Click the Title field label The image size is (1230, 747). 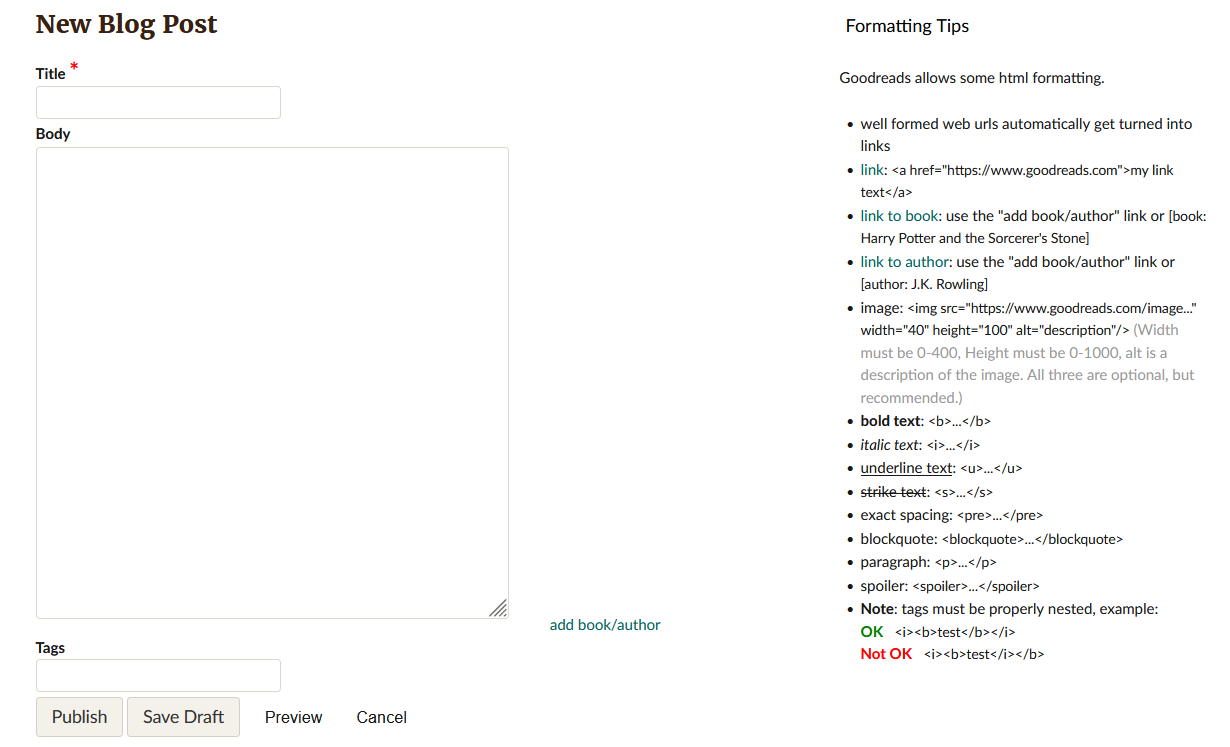[51, 74]
